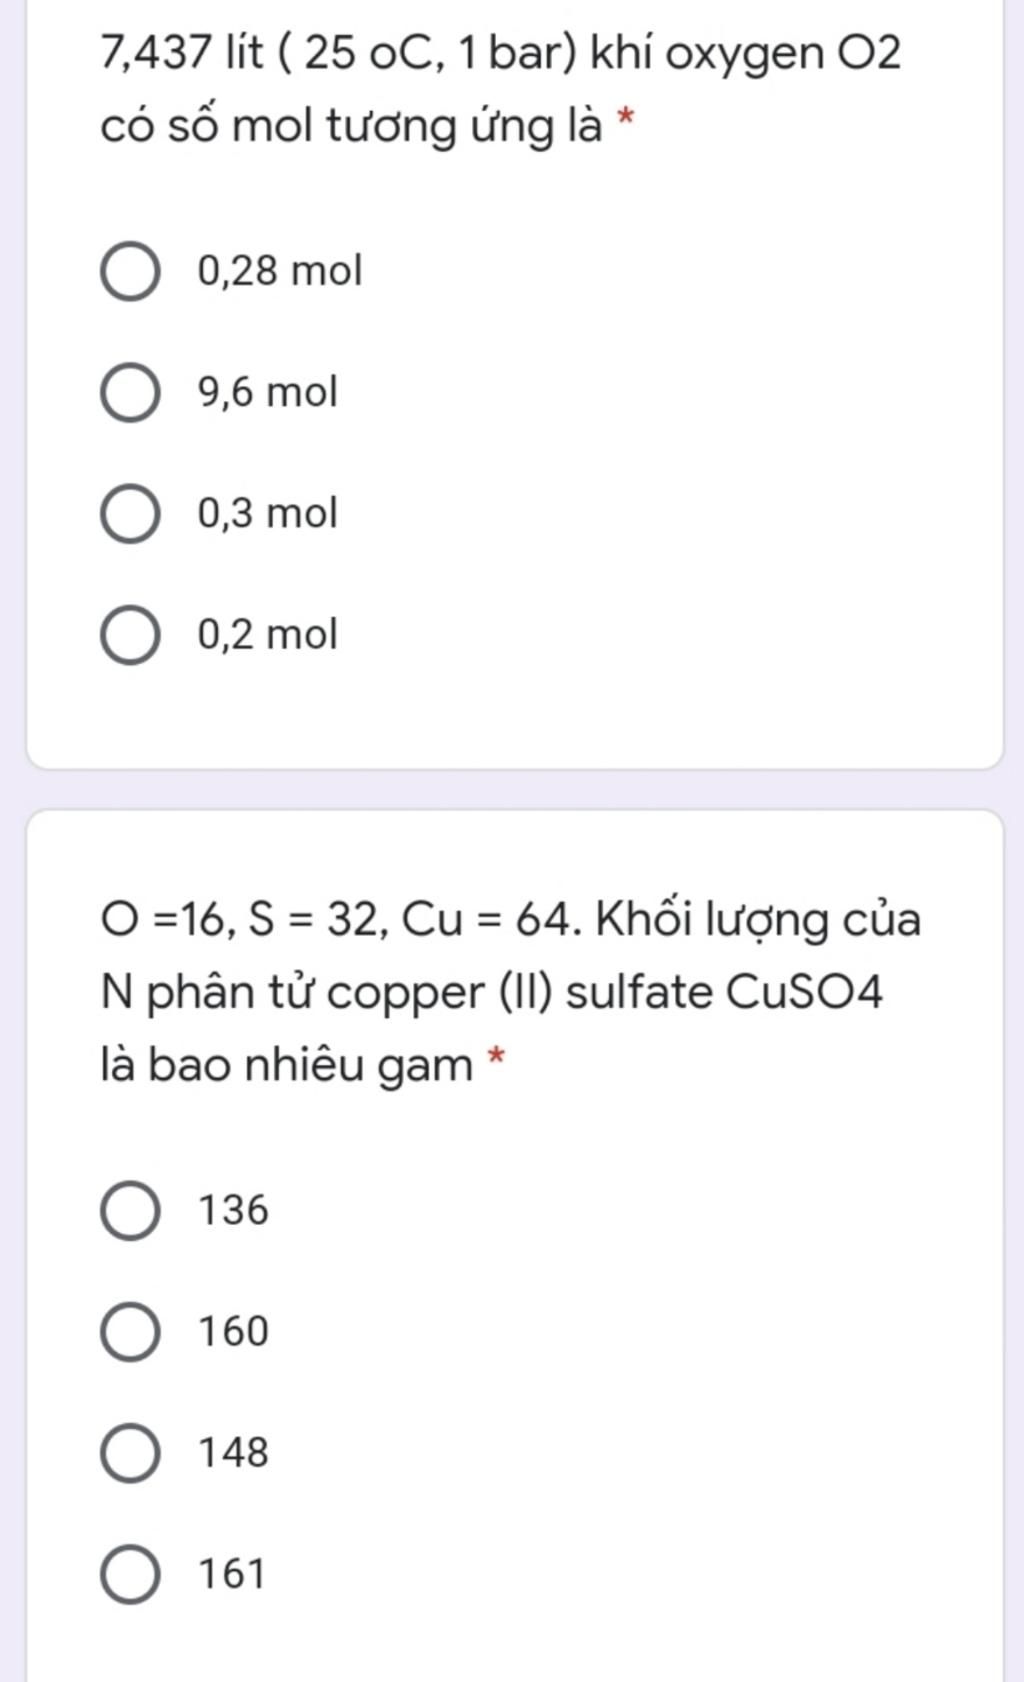This screenshot has width=1024, height=1682.
Task: Select the 0,28 mol radio option
Action: click(130, 271)
